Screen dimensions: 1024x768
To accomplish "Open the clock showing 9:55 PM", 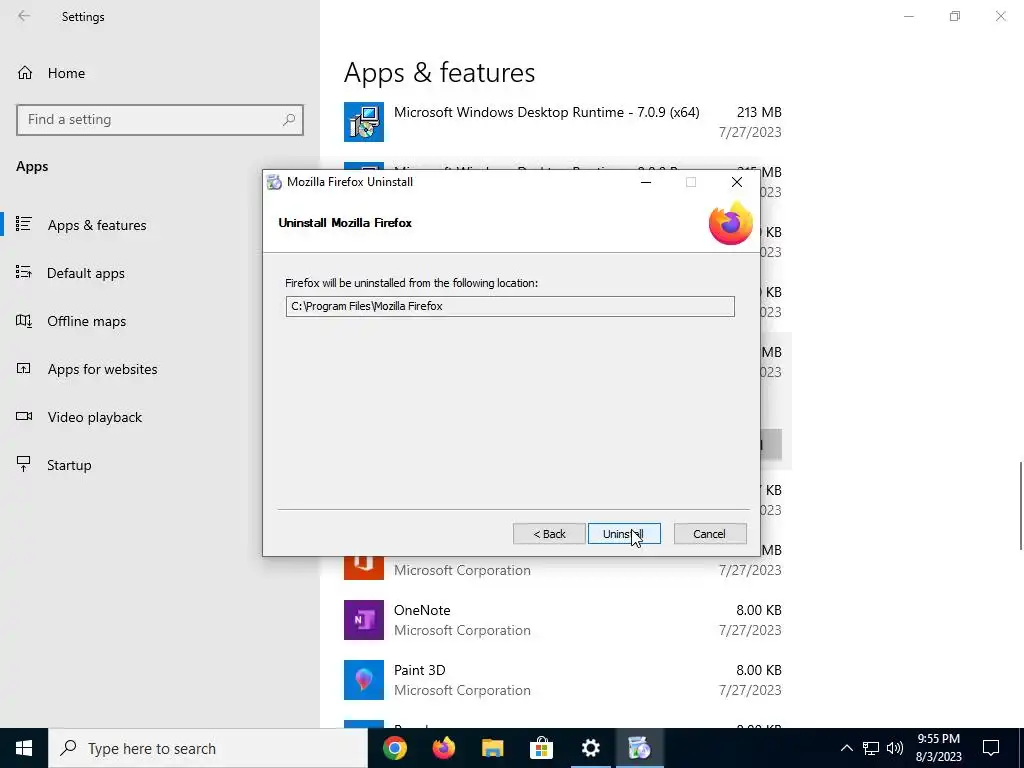I will point(938,748).
